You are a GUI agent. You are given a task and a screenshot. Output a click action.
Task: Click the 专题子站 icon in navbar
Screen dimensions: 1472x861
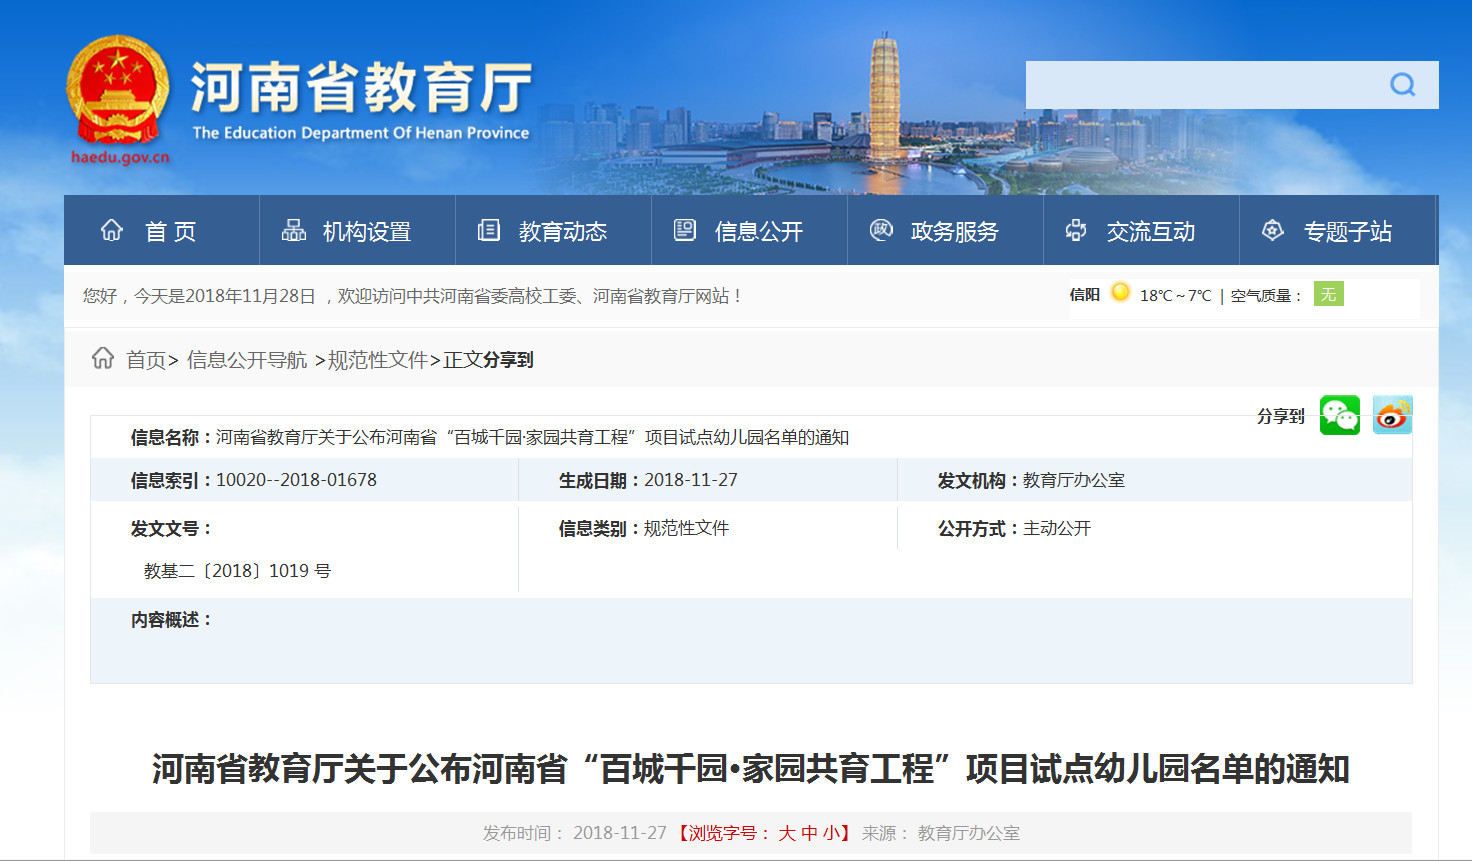point(1272,231)
